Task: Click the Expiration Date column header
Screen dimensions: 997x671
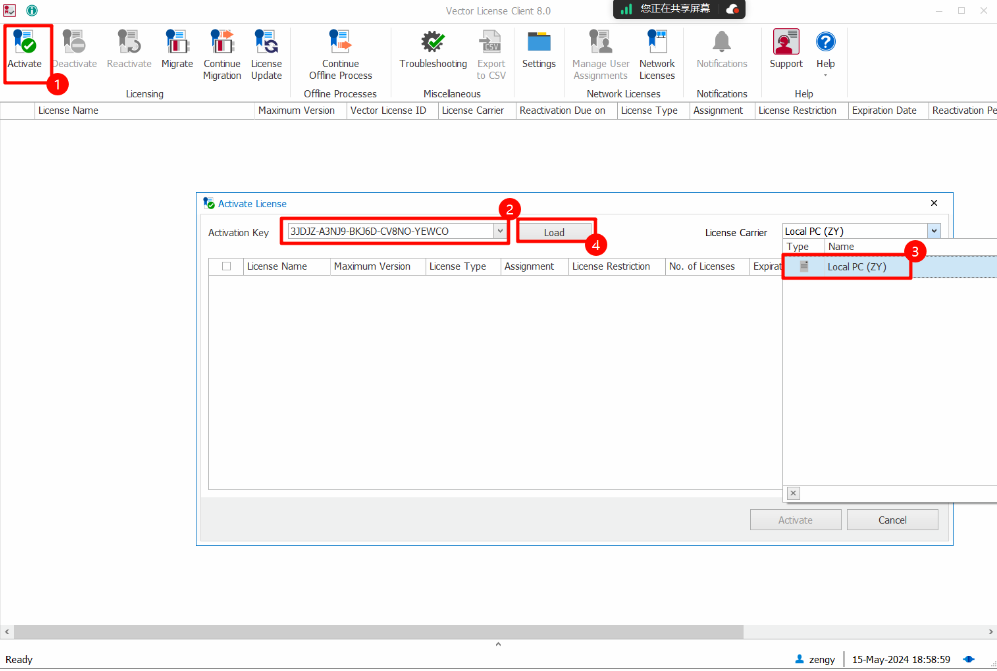Action: pos(888,111)
